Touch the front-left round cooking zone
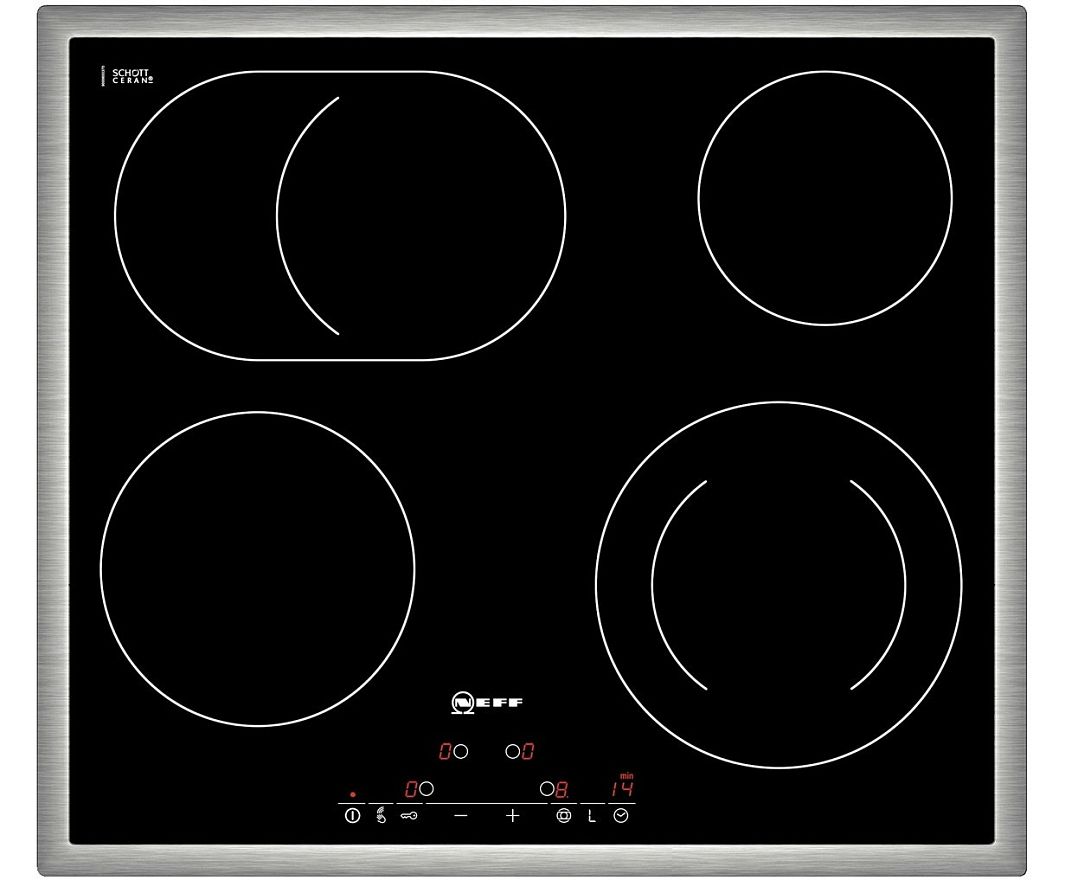 click(x=257, y=568)
